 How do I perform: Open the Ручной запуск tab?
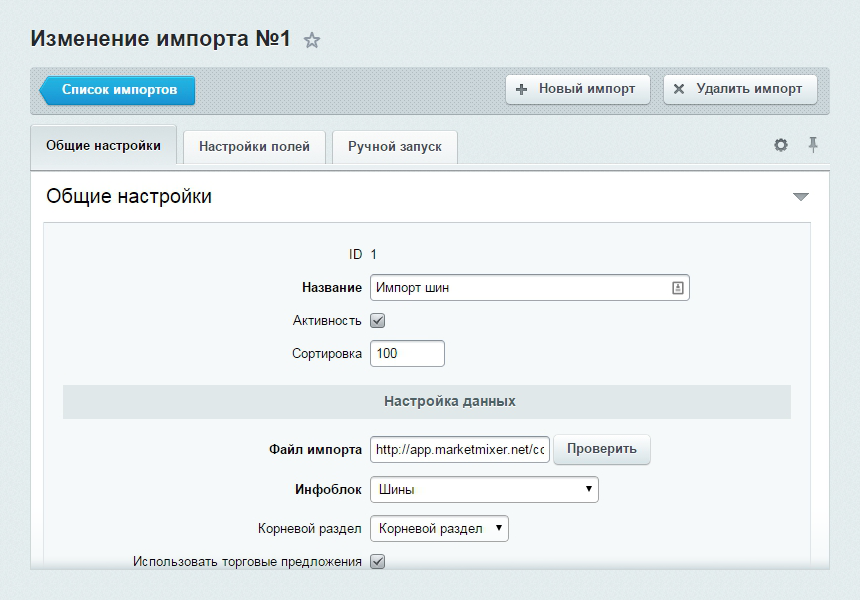pos(394,146)
